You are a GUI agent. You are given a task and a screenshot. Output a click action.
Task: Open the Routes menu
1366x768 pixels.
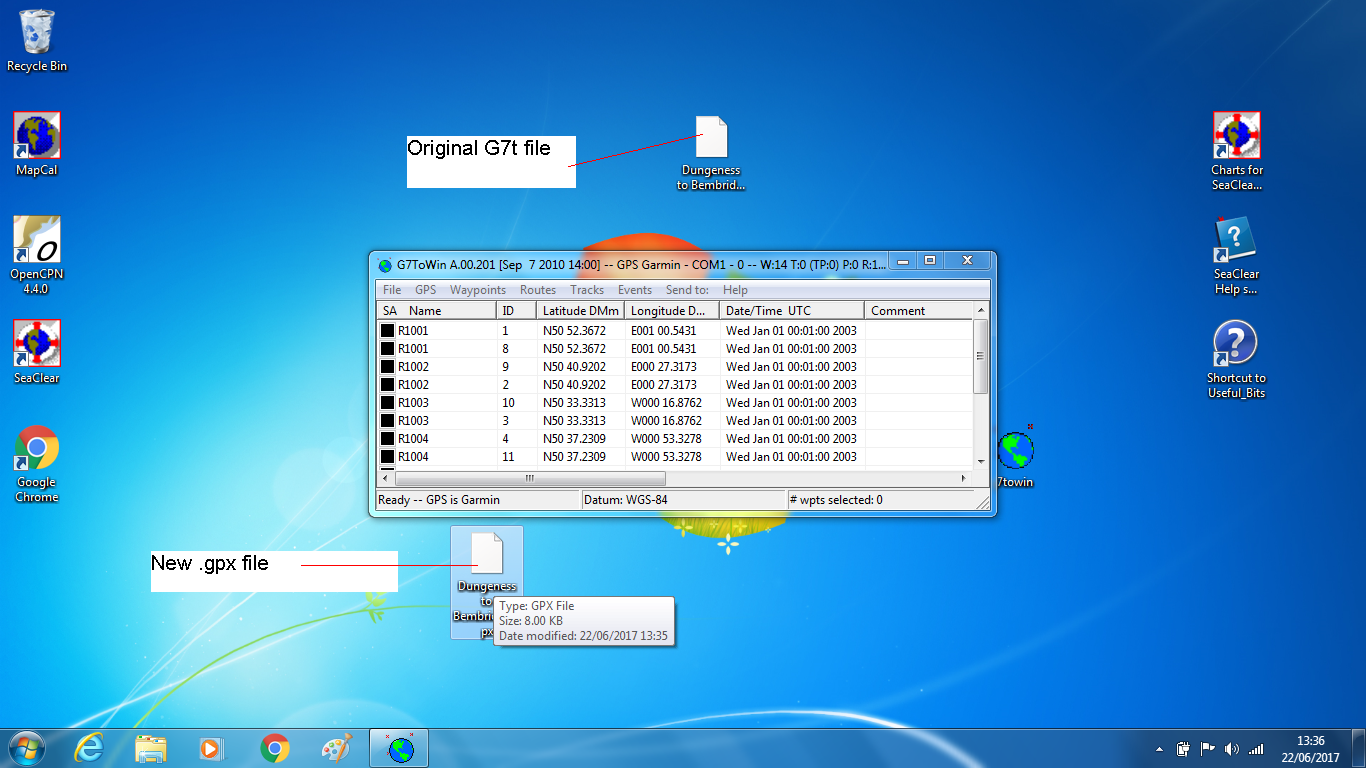[x=538, y=290]
